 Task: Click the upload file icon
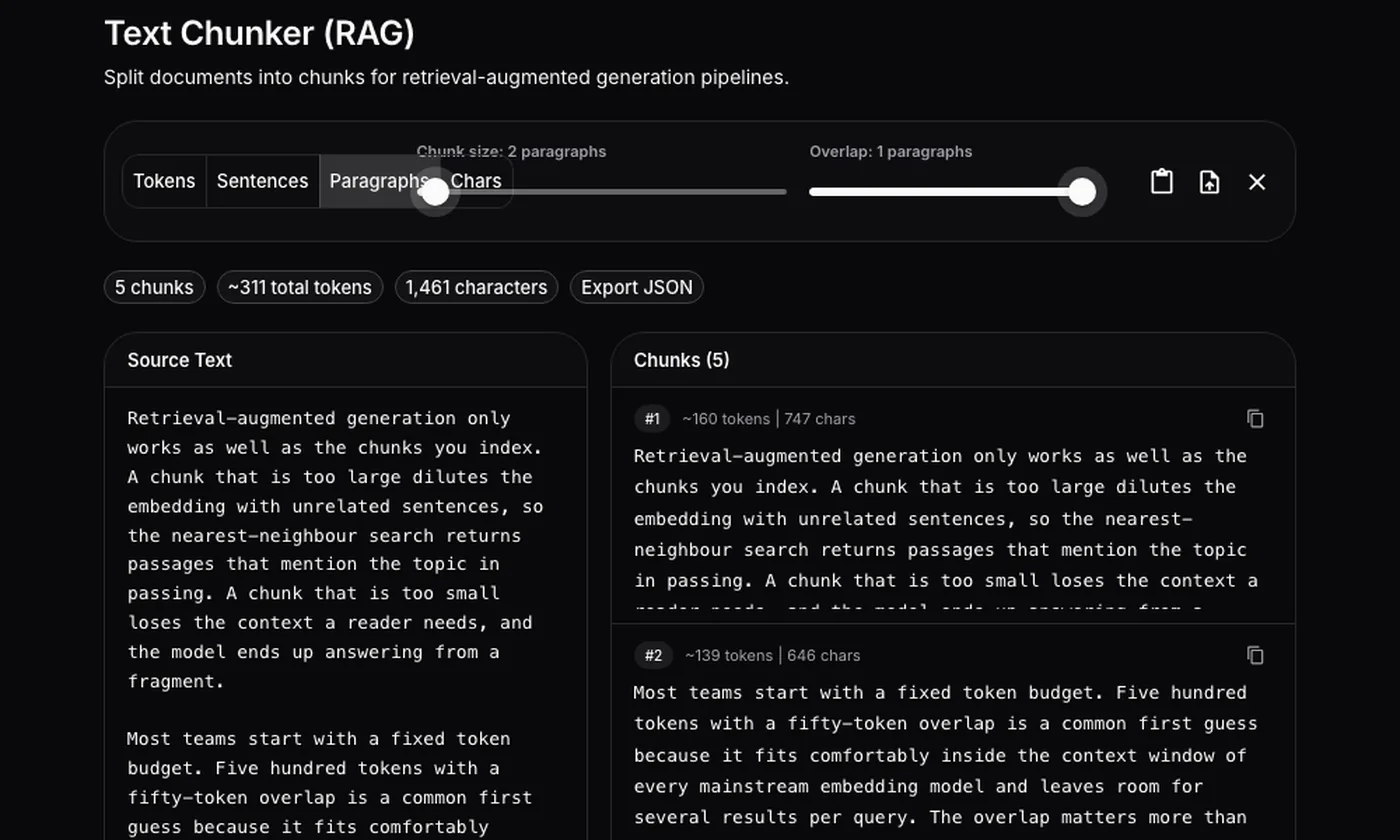pos(1209,181)
